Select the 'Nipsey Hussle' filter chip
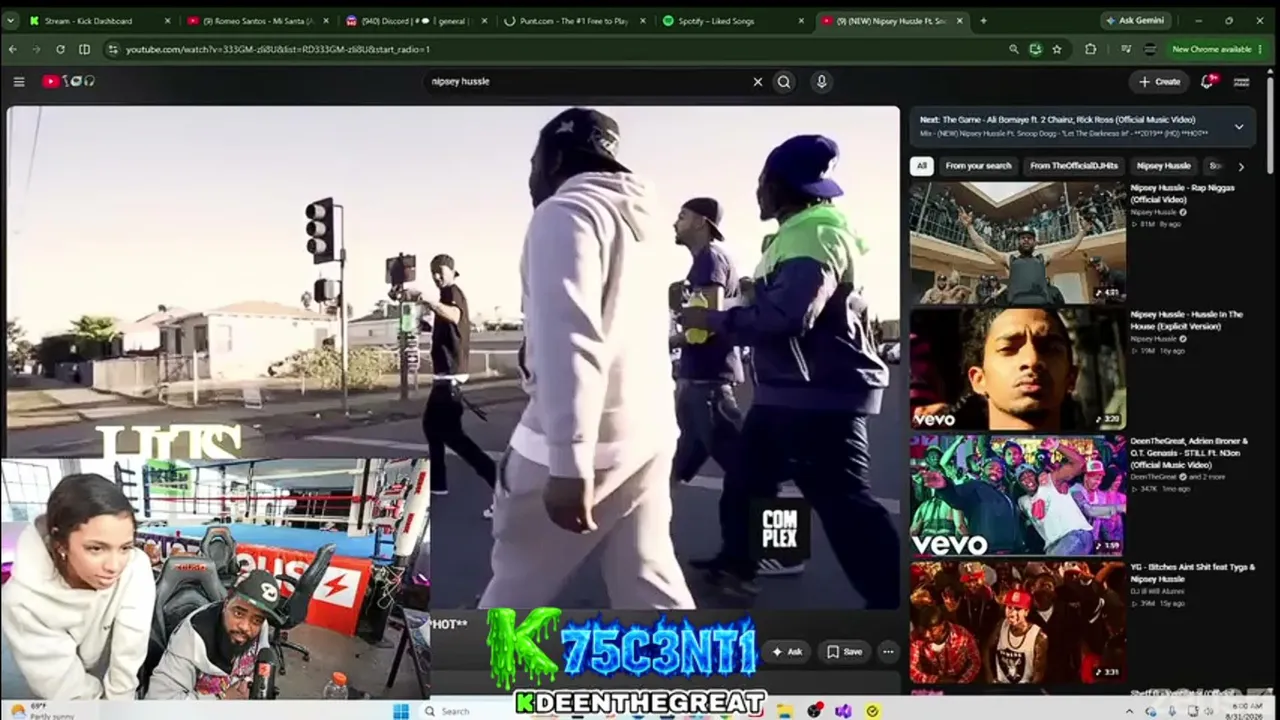Screen dimensions: 1280x720 click(1163, 166)
